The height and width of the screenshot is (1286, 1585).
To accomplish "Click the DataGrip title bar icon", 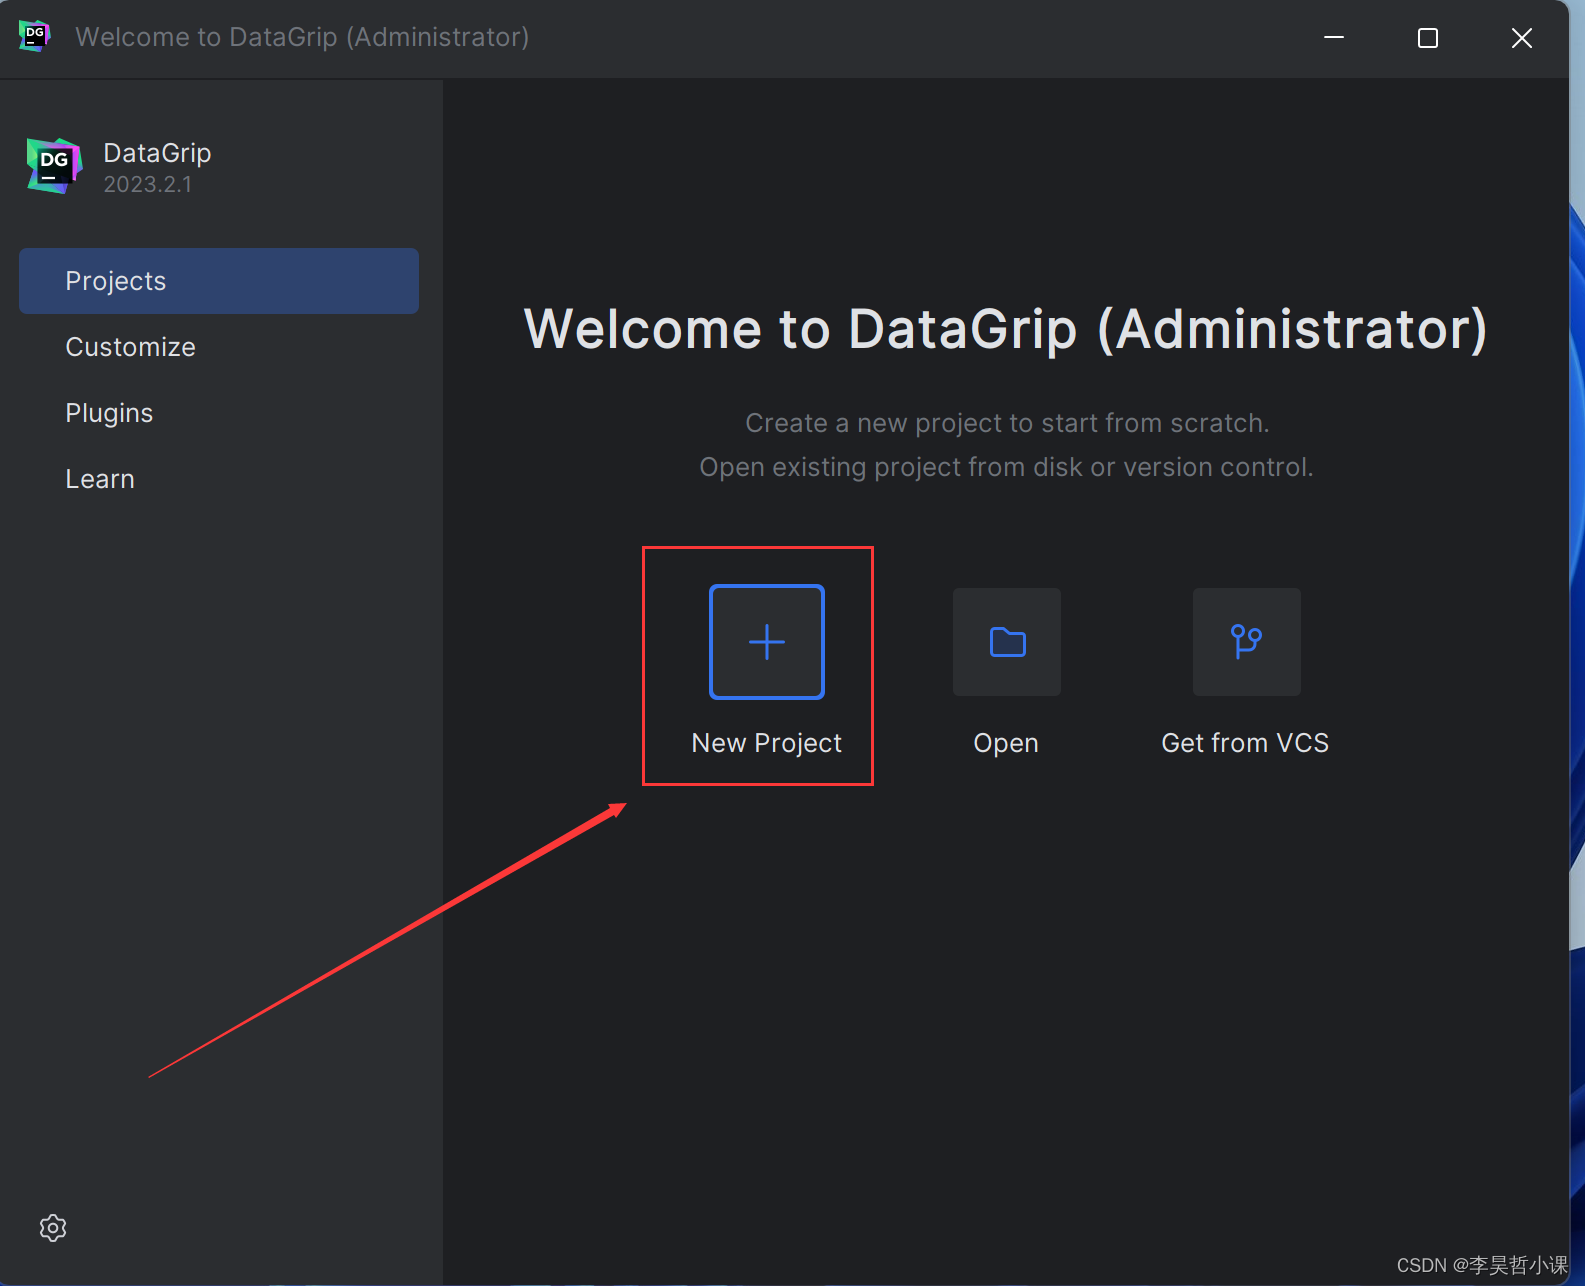I will click(34, 36).
